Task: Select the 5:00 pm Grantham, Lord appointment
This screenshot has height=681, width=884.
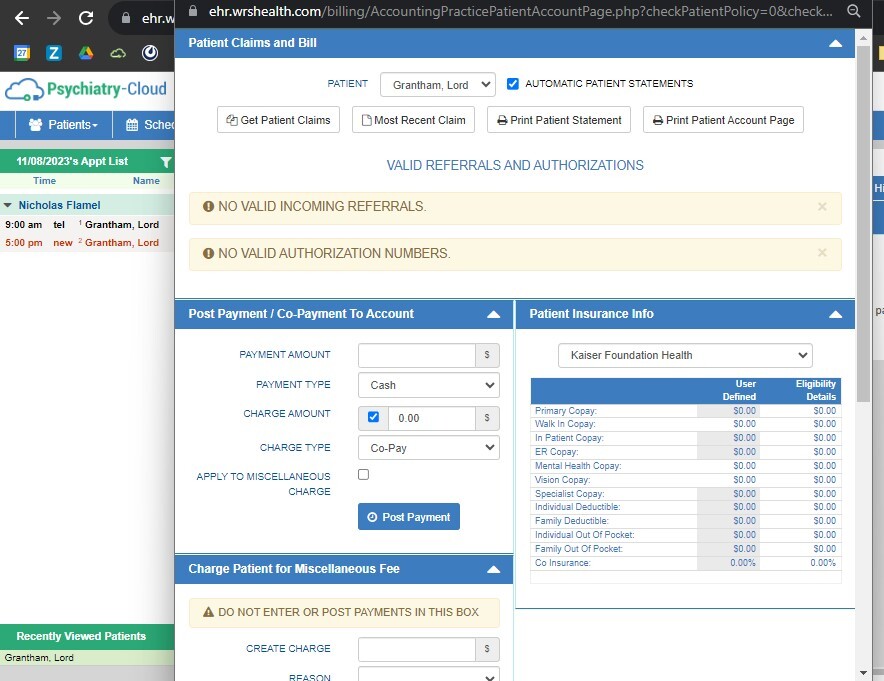Action: coord(121,243)
